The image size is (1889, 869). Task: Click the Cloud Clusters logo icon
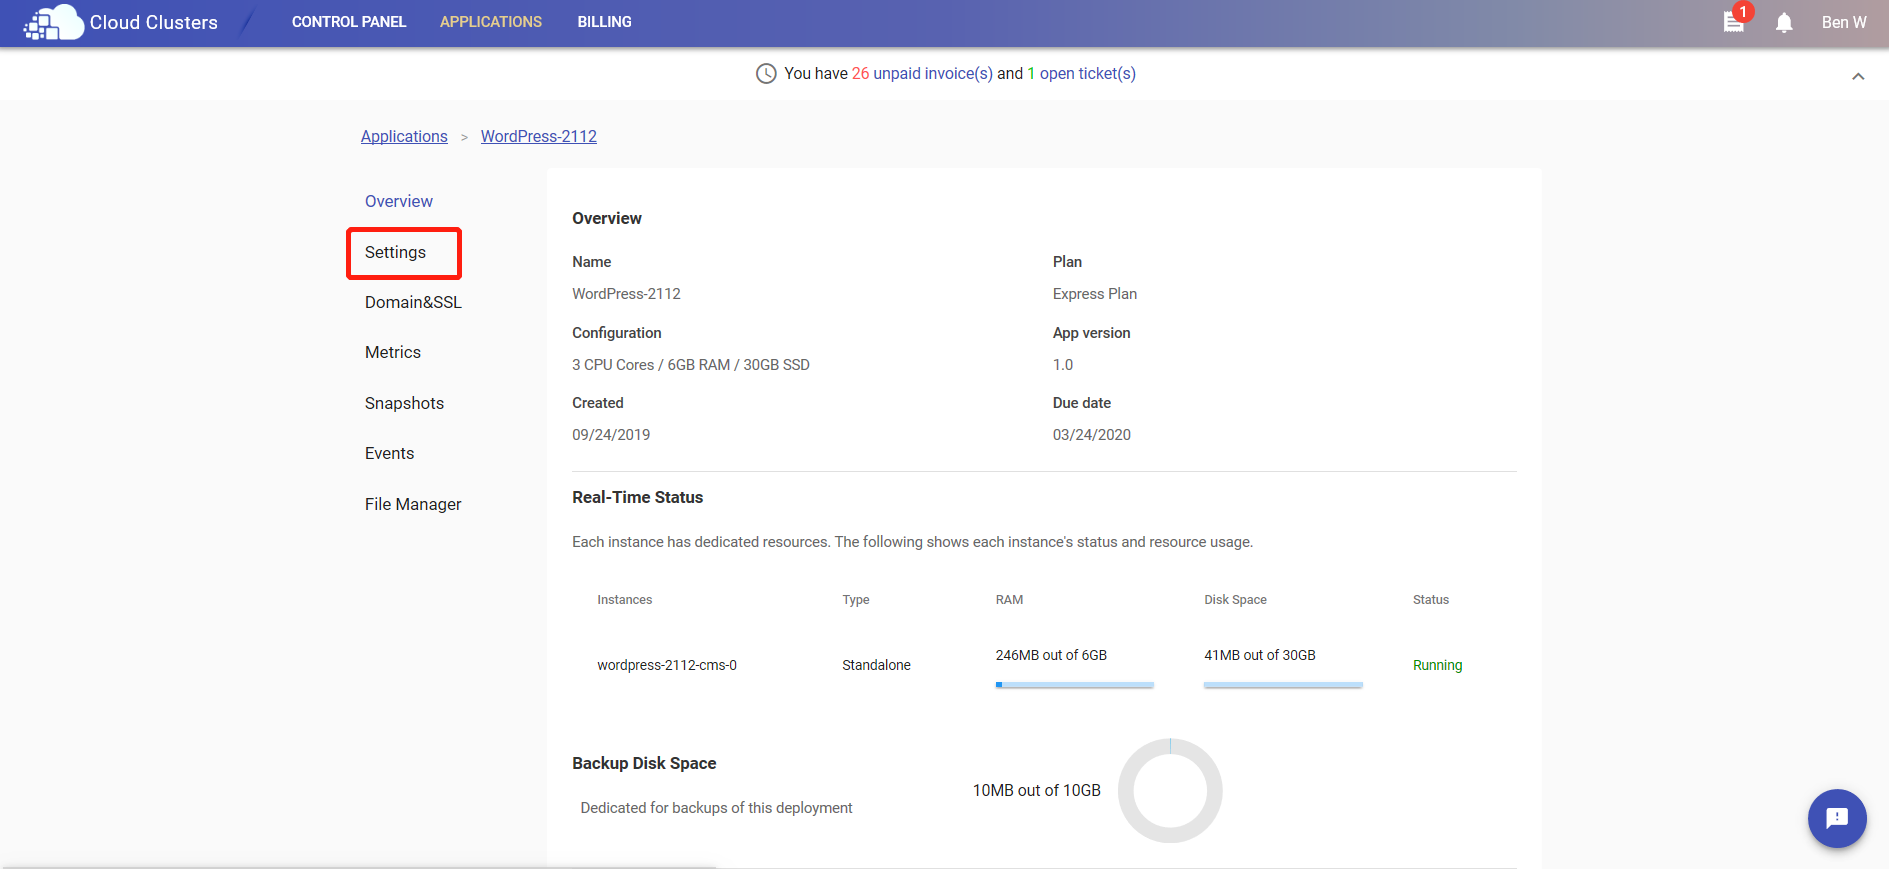(x=53, y=22)
